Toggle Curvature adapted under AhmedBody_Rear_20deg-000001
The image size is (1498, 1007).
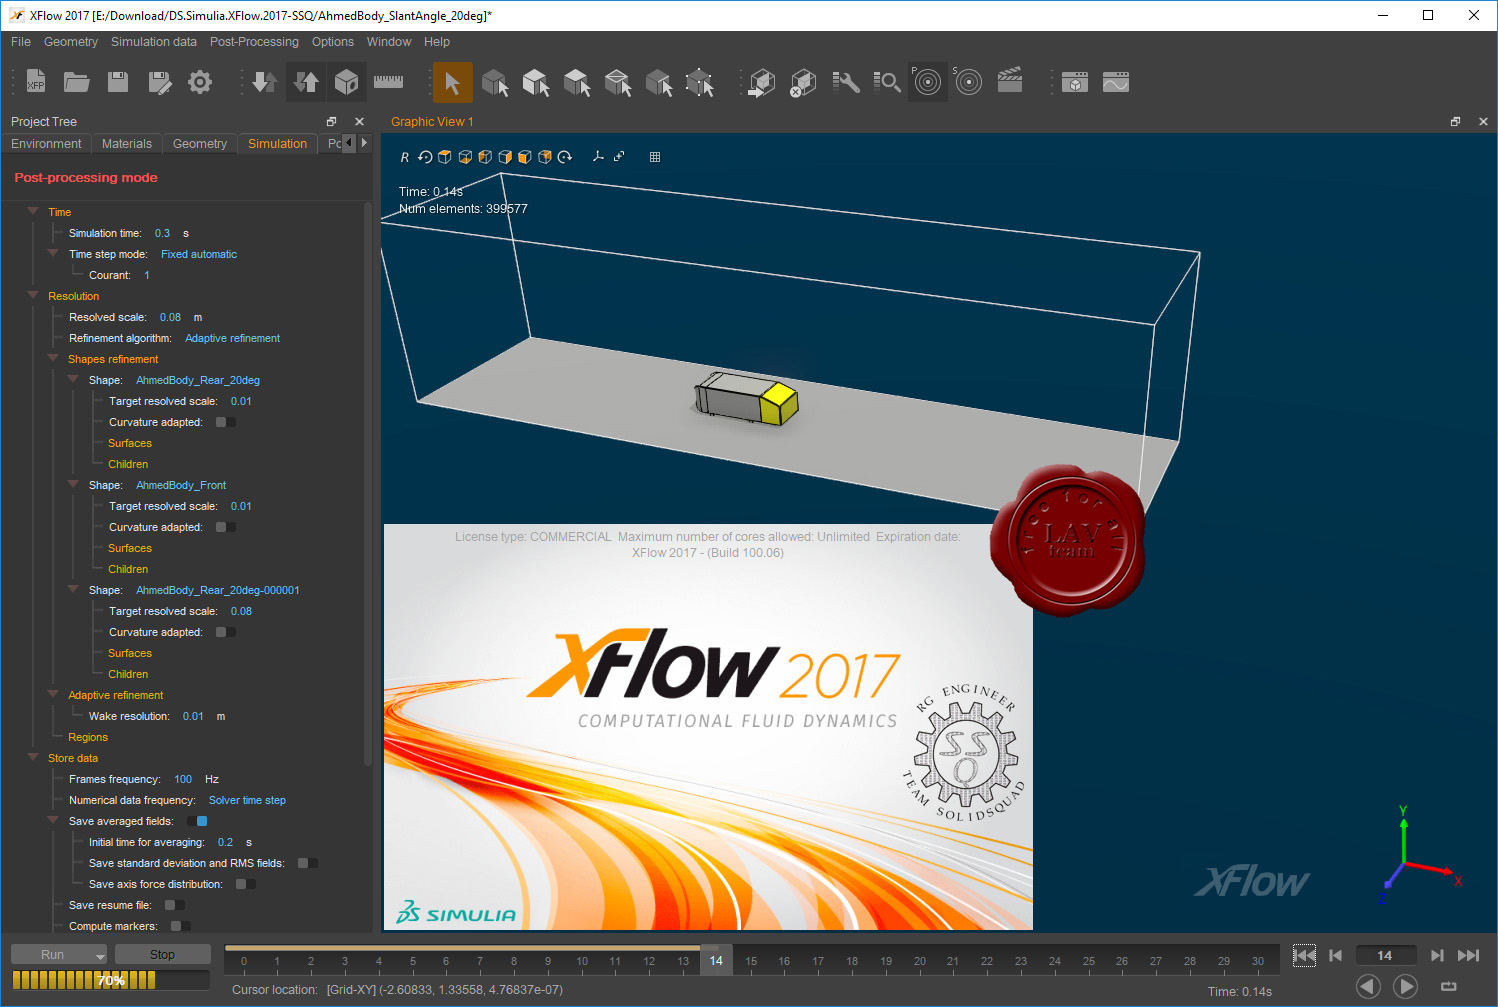pos(226,632)
